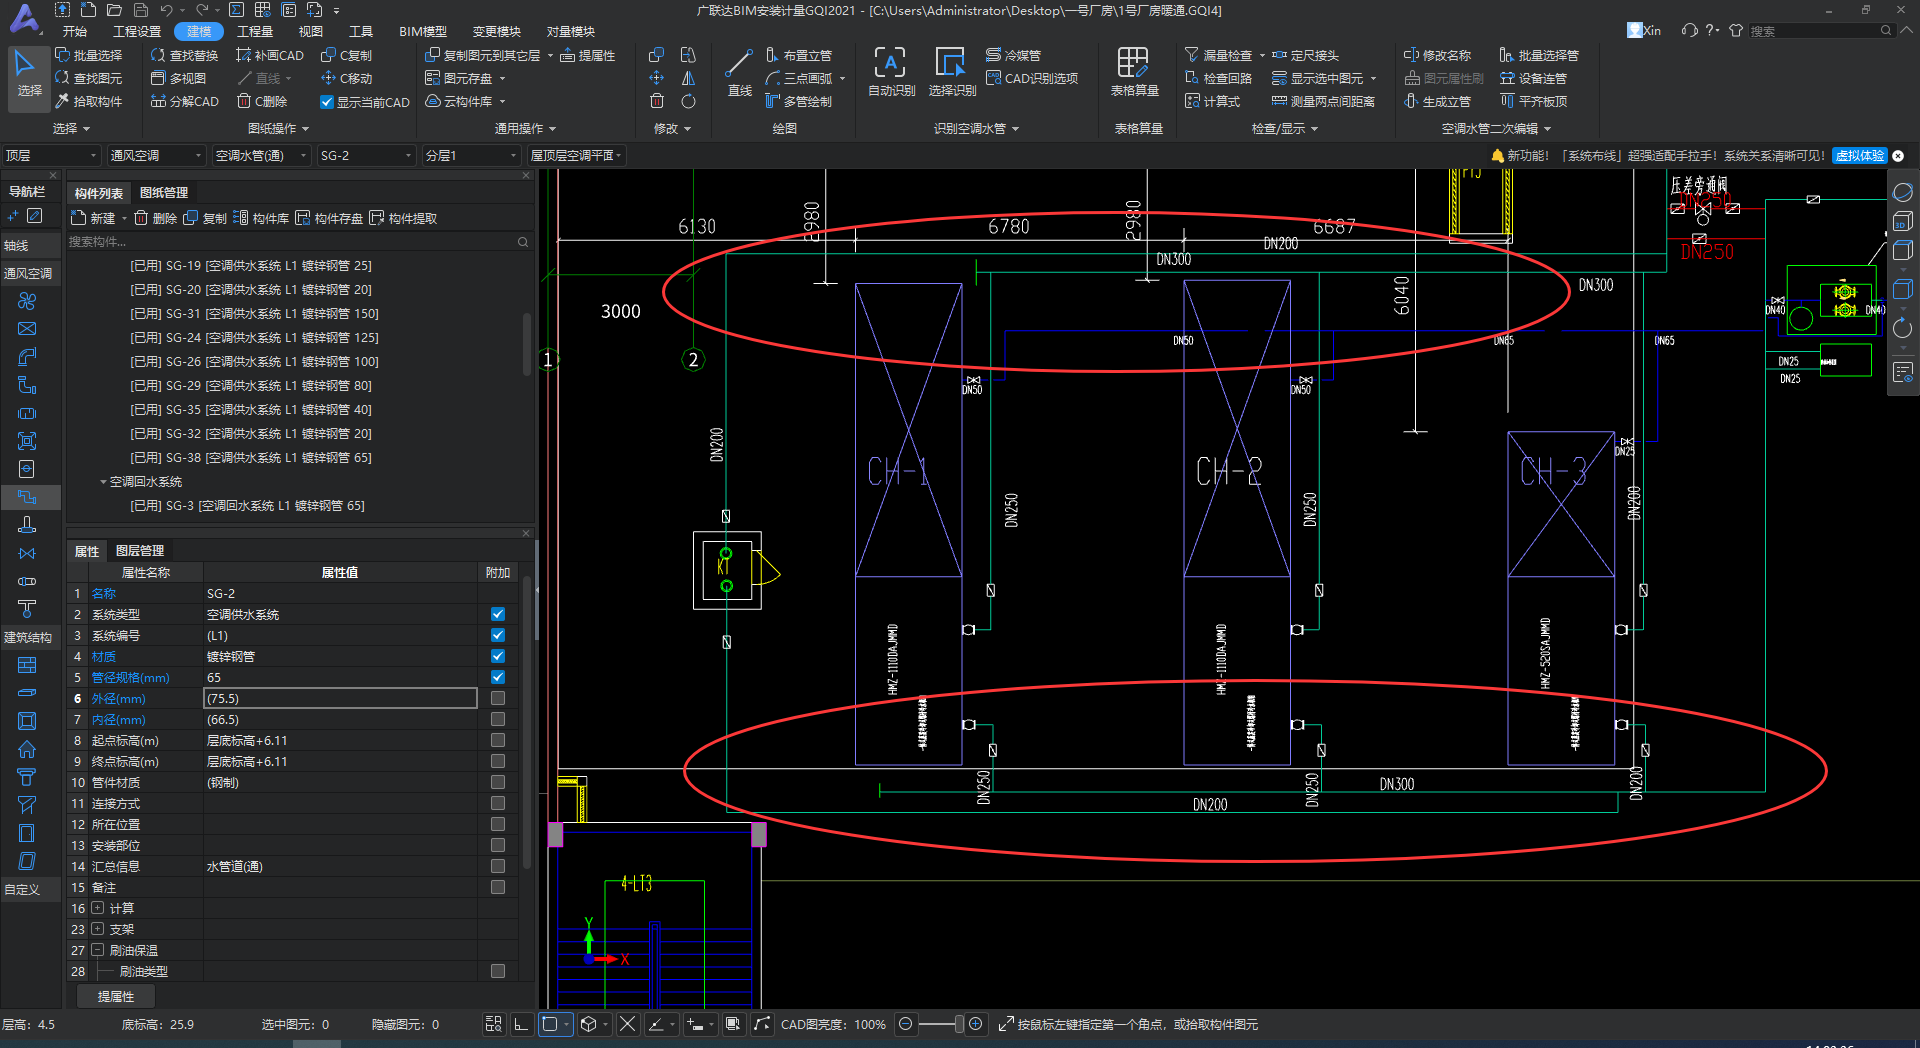The image size is (1920, 1048).
Task: Click the 测量两点间距离 tool
Action: click(x=1323, y=101)
